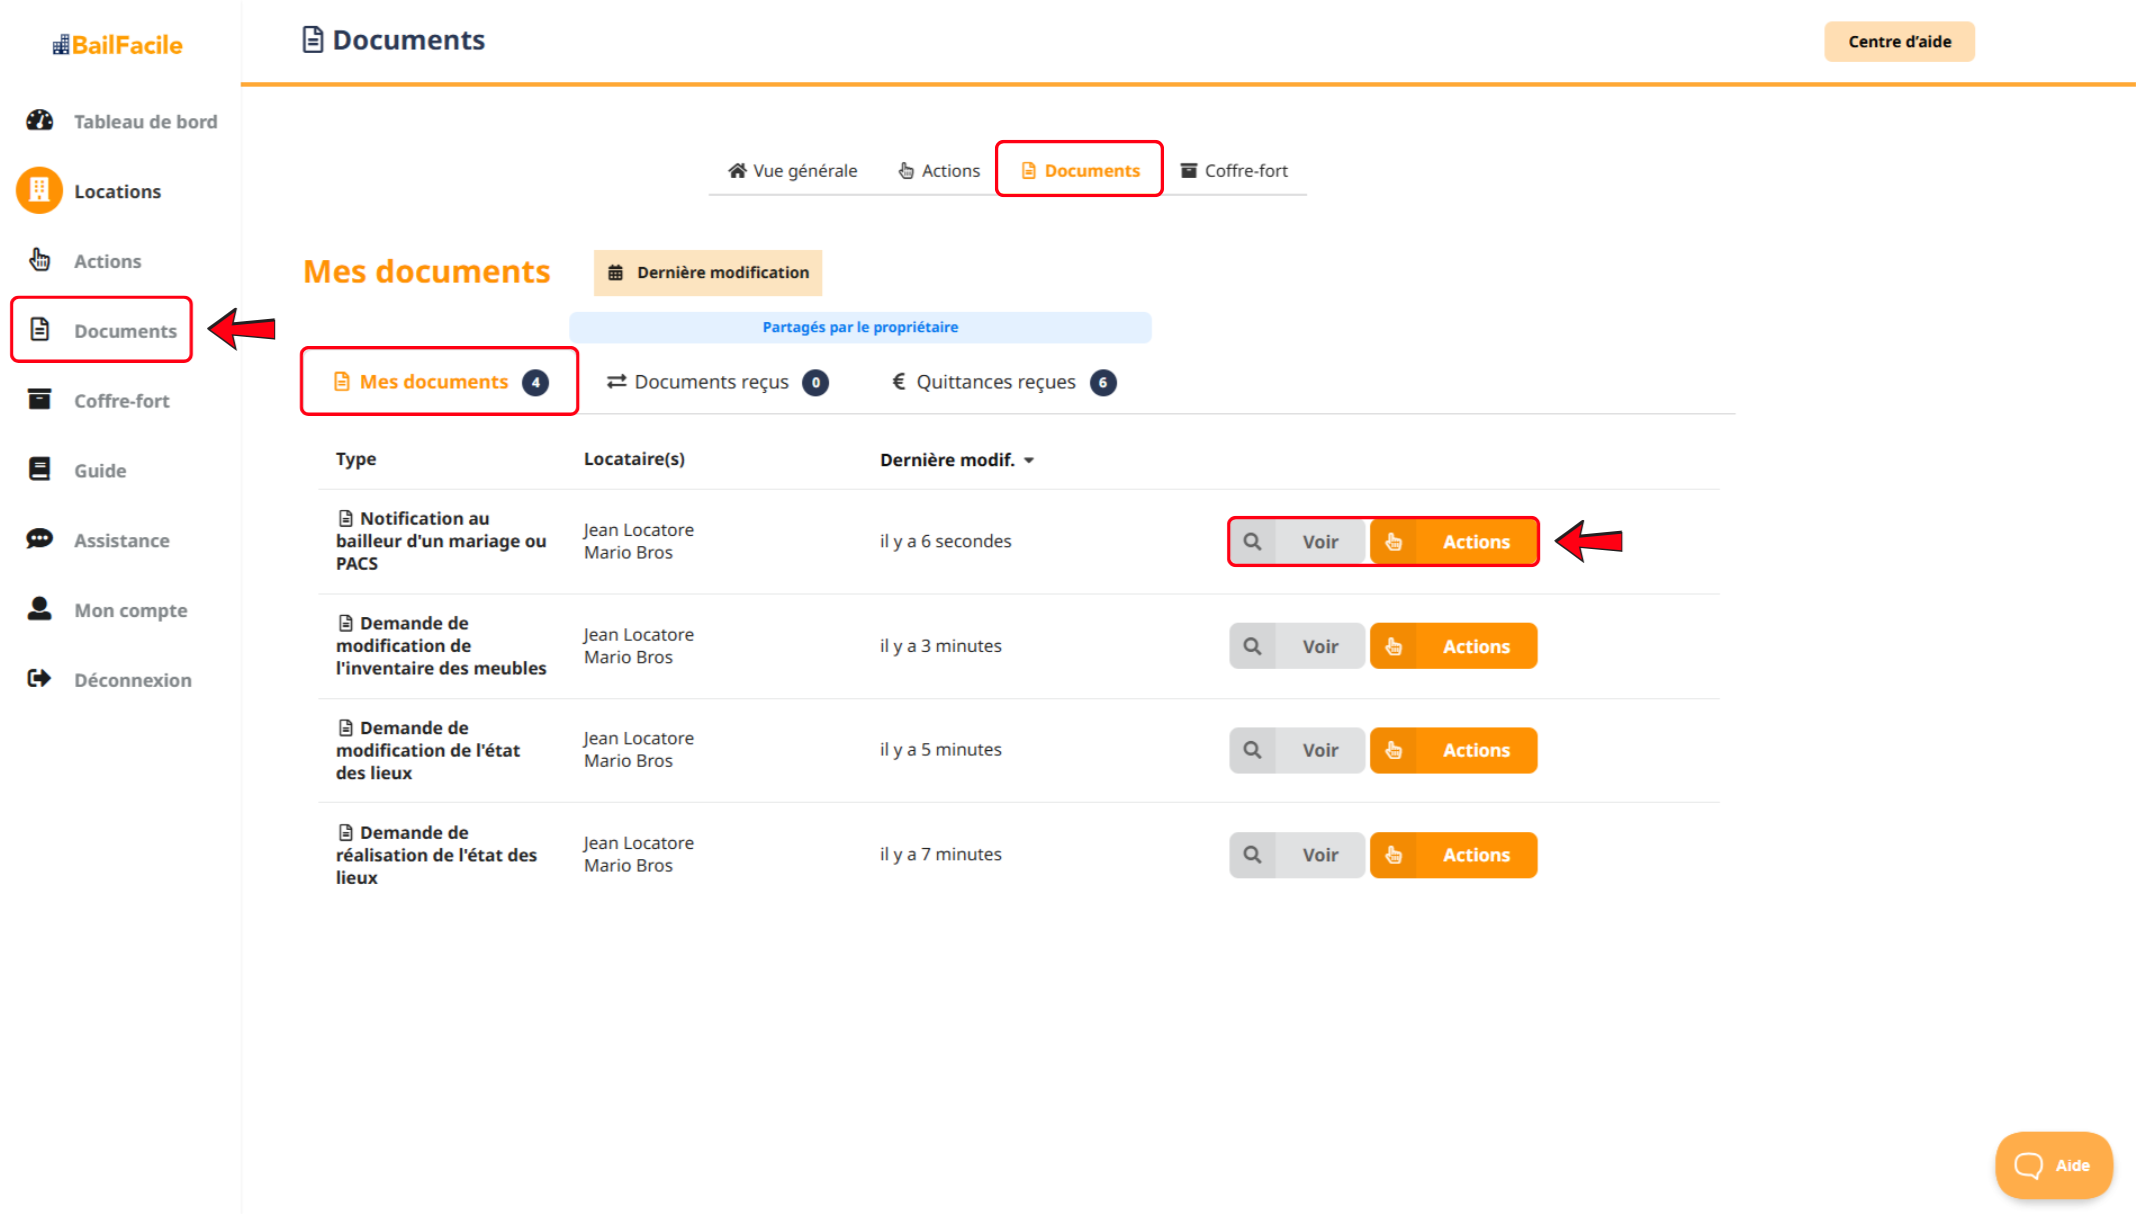Click magnifier icon on the PACS notification row

coord(1252,541)
